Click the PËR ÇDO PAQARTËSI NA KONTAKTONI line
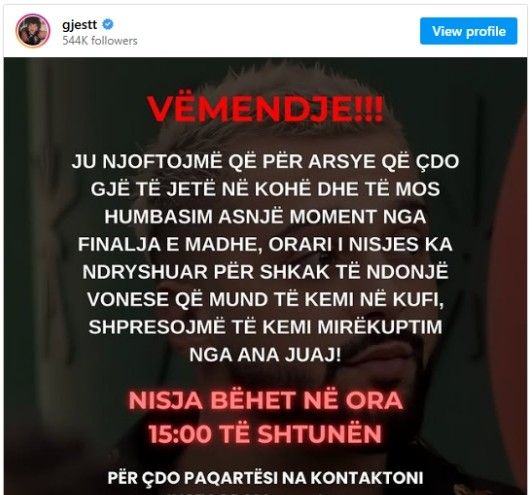The height and width of the screenshot is (495, 532). click(x=266, y=478)
